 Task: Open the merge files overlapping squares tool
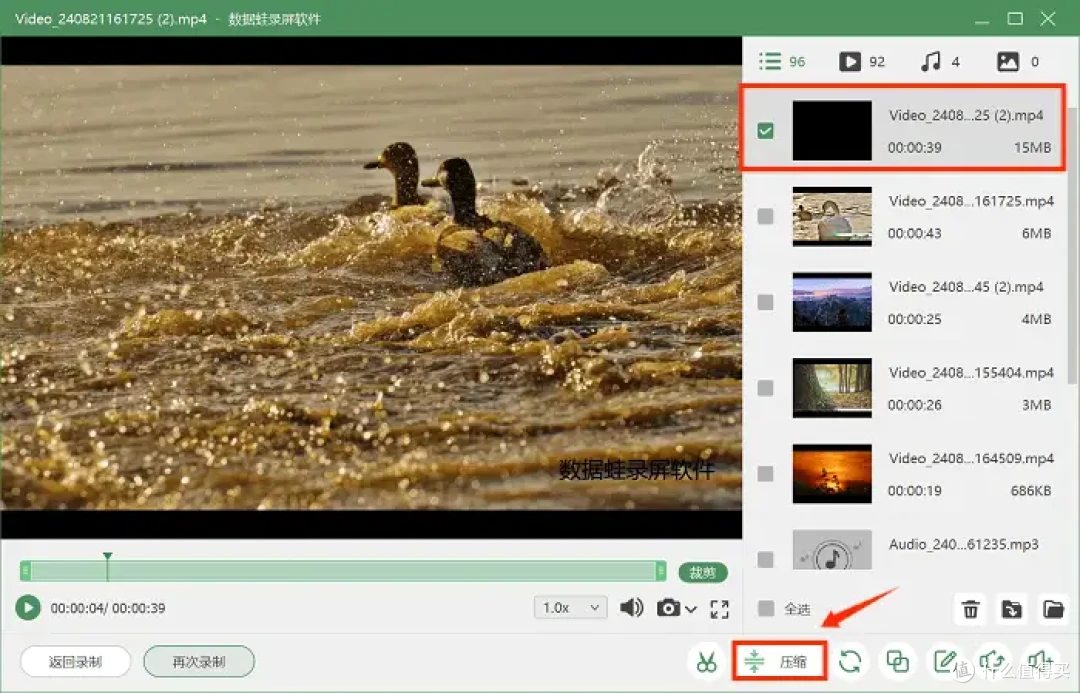point(897,662)
